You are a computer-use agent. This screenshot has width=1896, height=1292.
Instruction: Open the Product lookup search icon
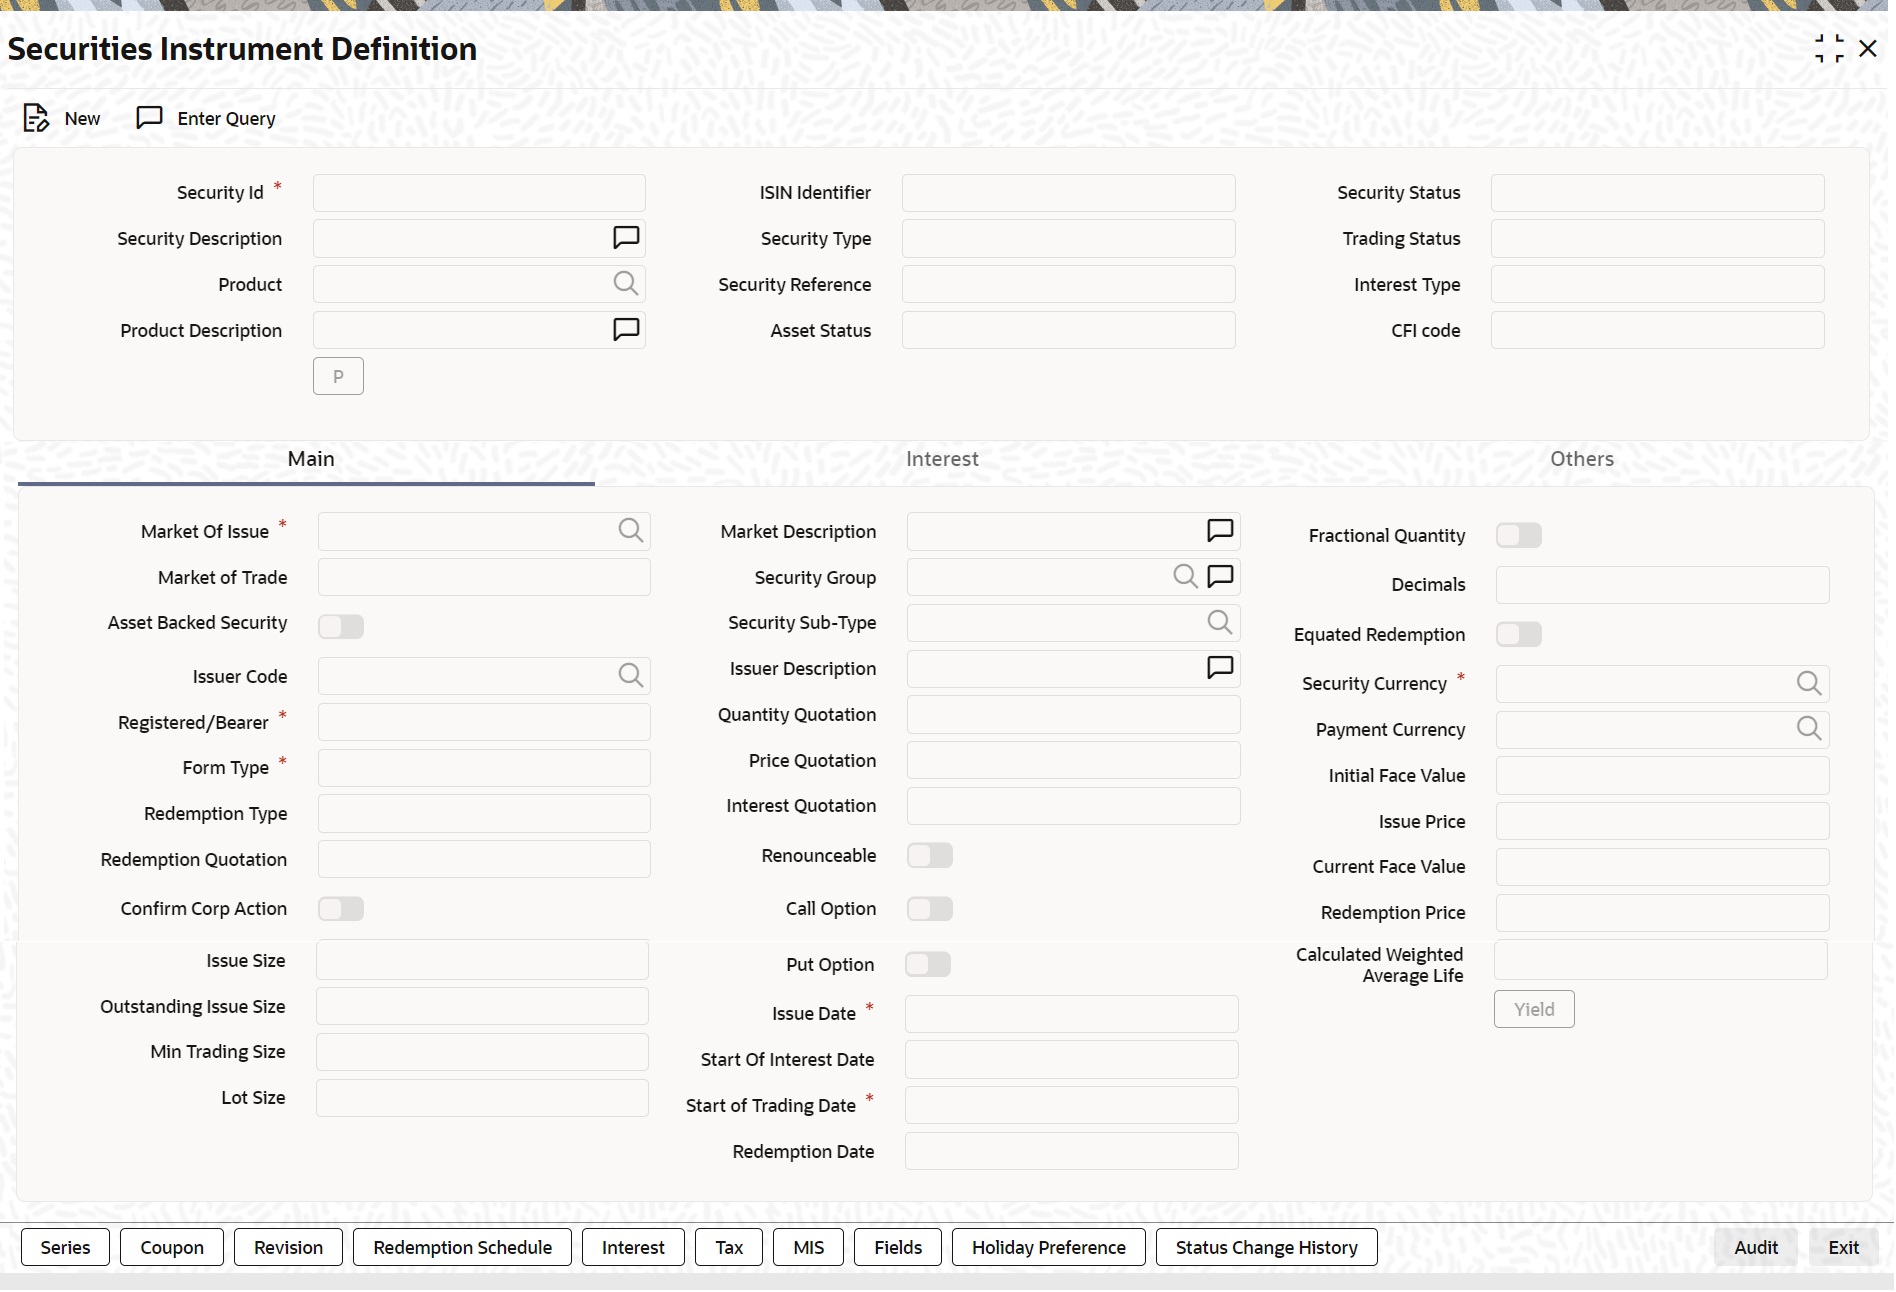pos(626,284)
